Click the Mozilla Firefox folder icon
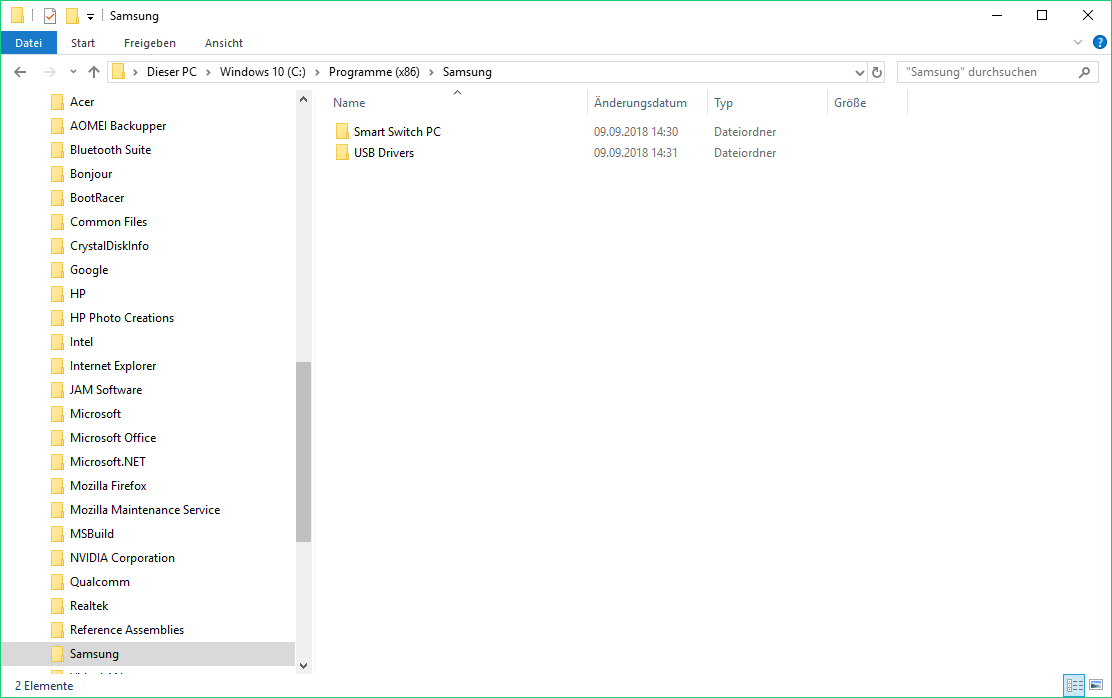1112x698 pixels. pos(57,486)
